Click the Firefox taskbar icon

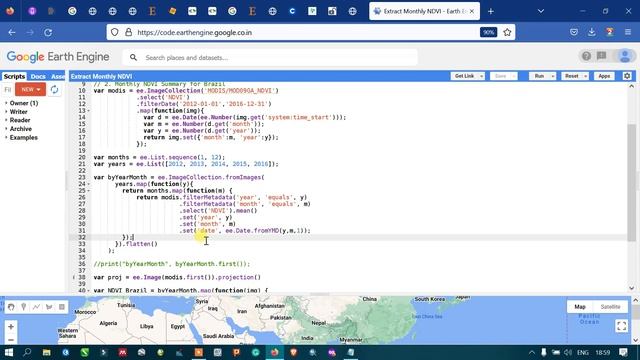point(275,352)
